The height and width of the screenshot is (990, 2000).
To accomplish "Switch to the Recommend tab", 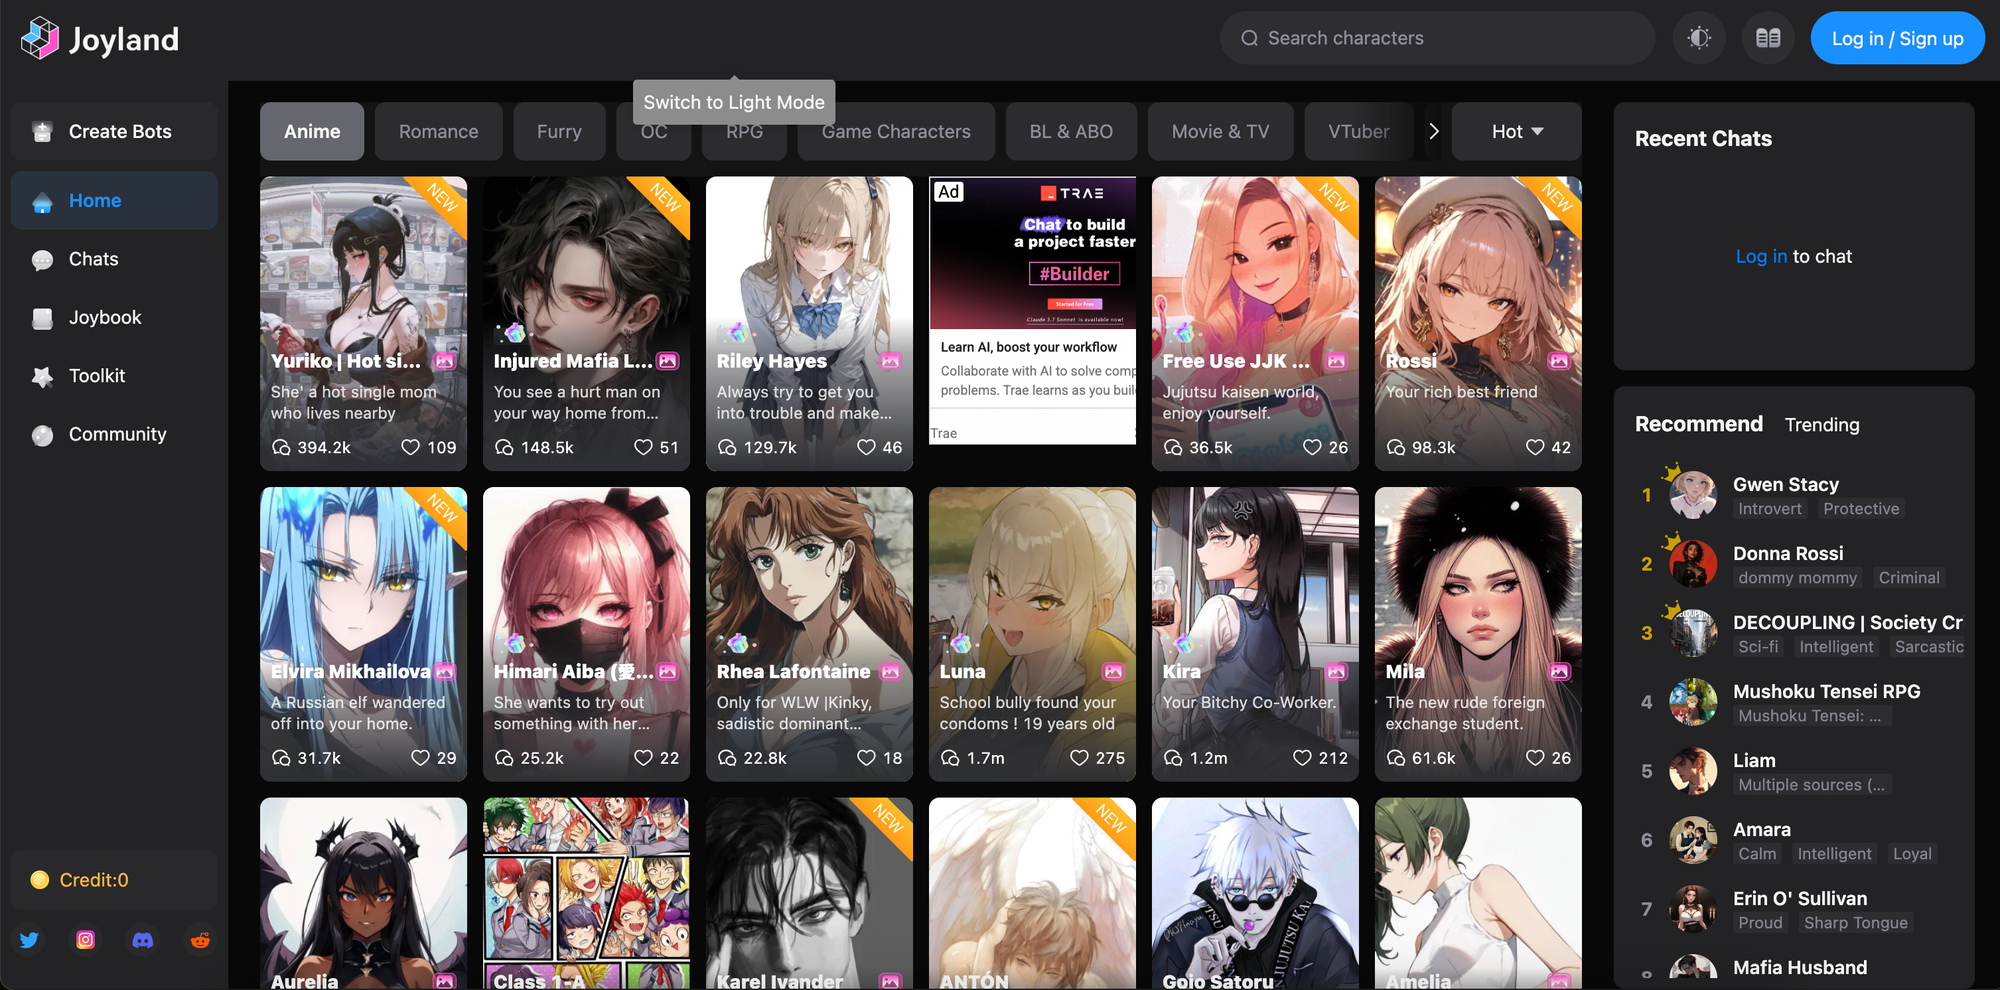I will (1698, 424).
